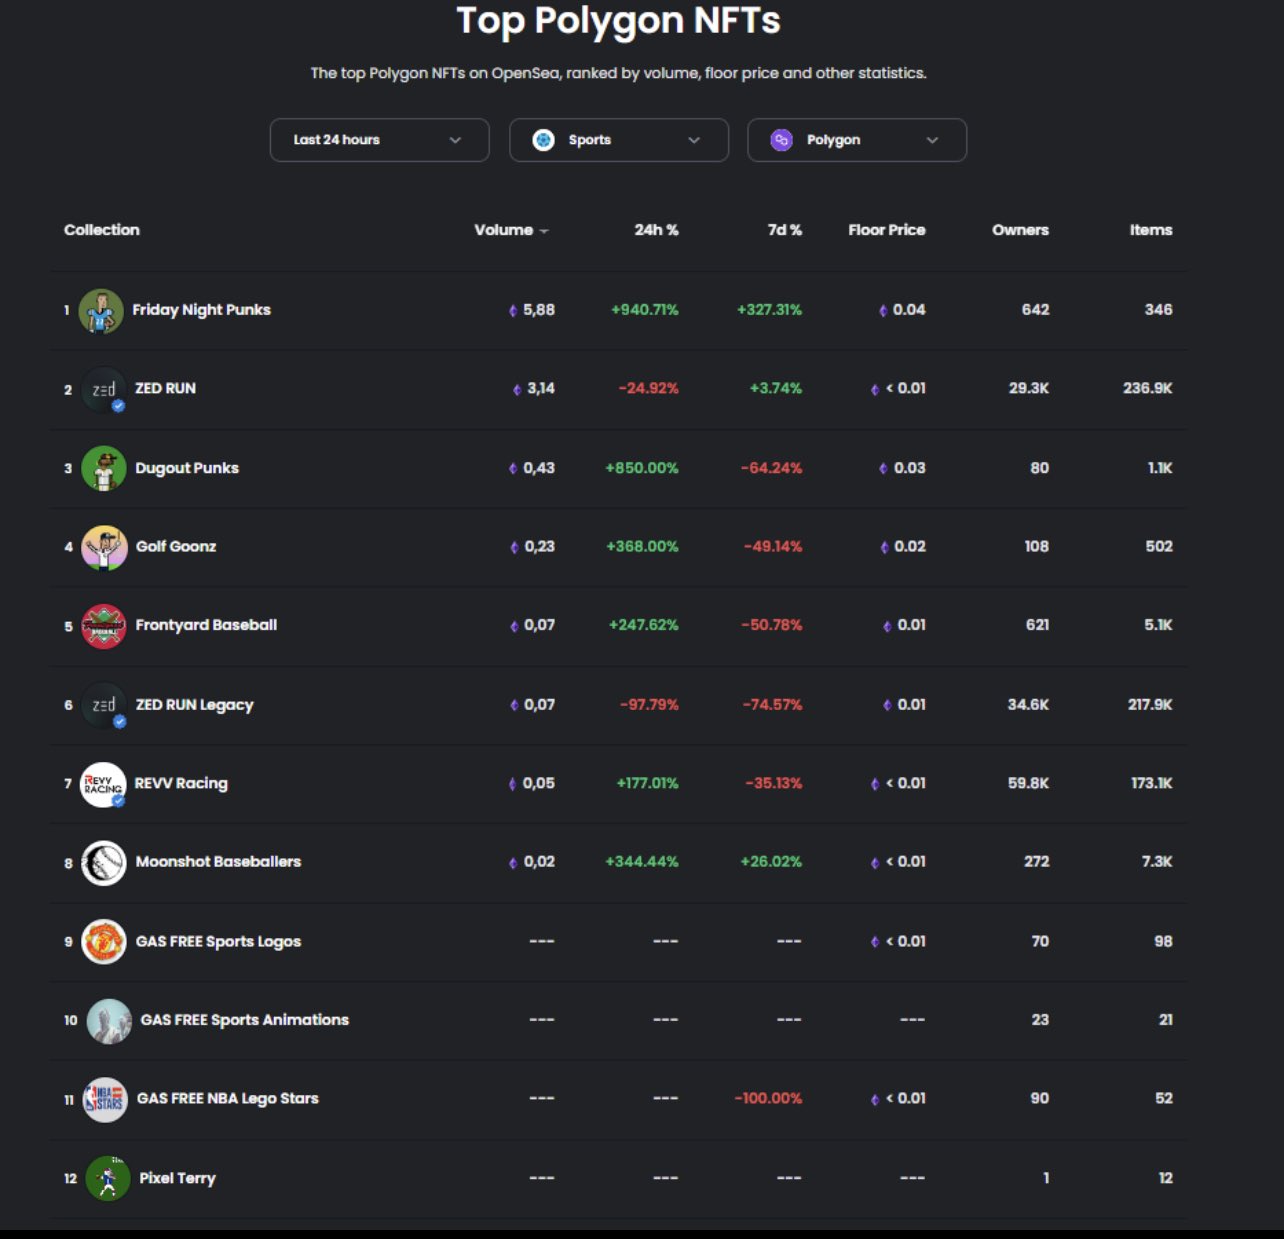
Task: Click the 59.8K owners value
Action: pos(1028,783)
